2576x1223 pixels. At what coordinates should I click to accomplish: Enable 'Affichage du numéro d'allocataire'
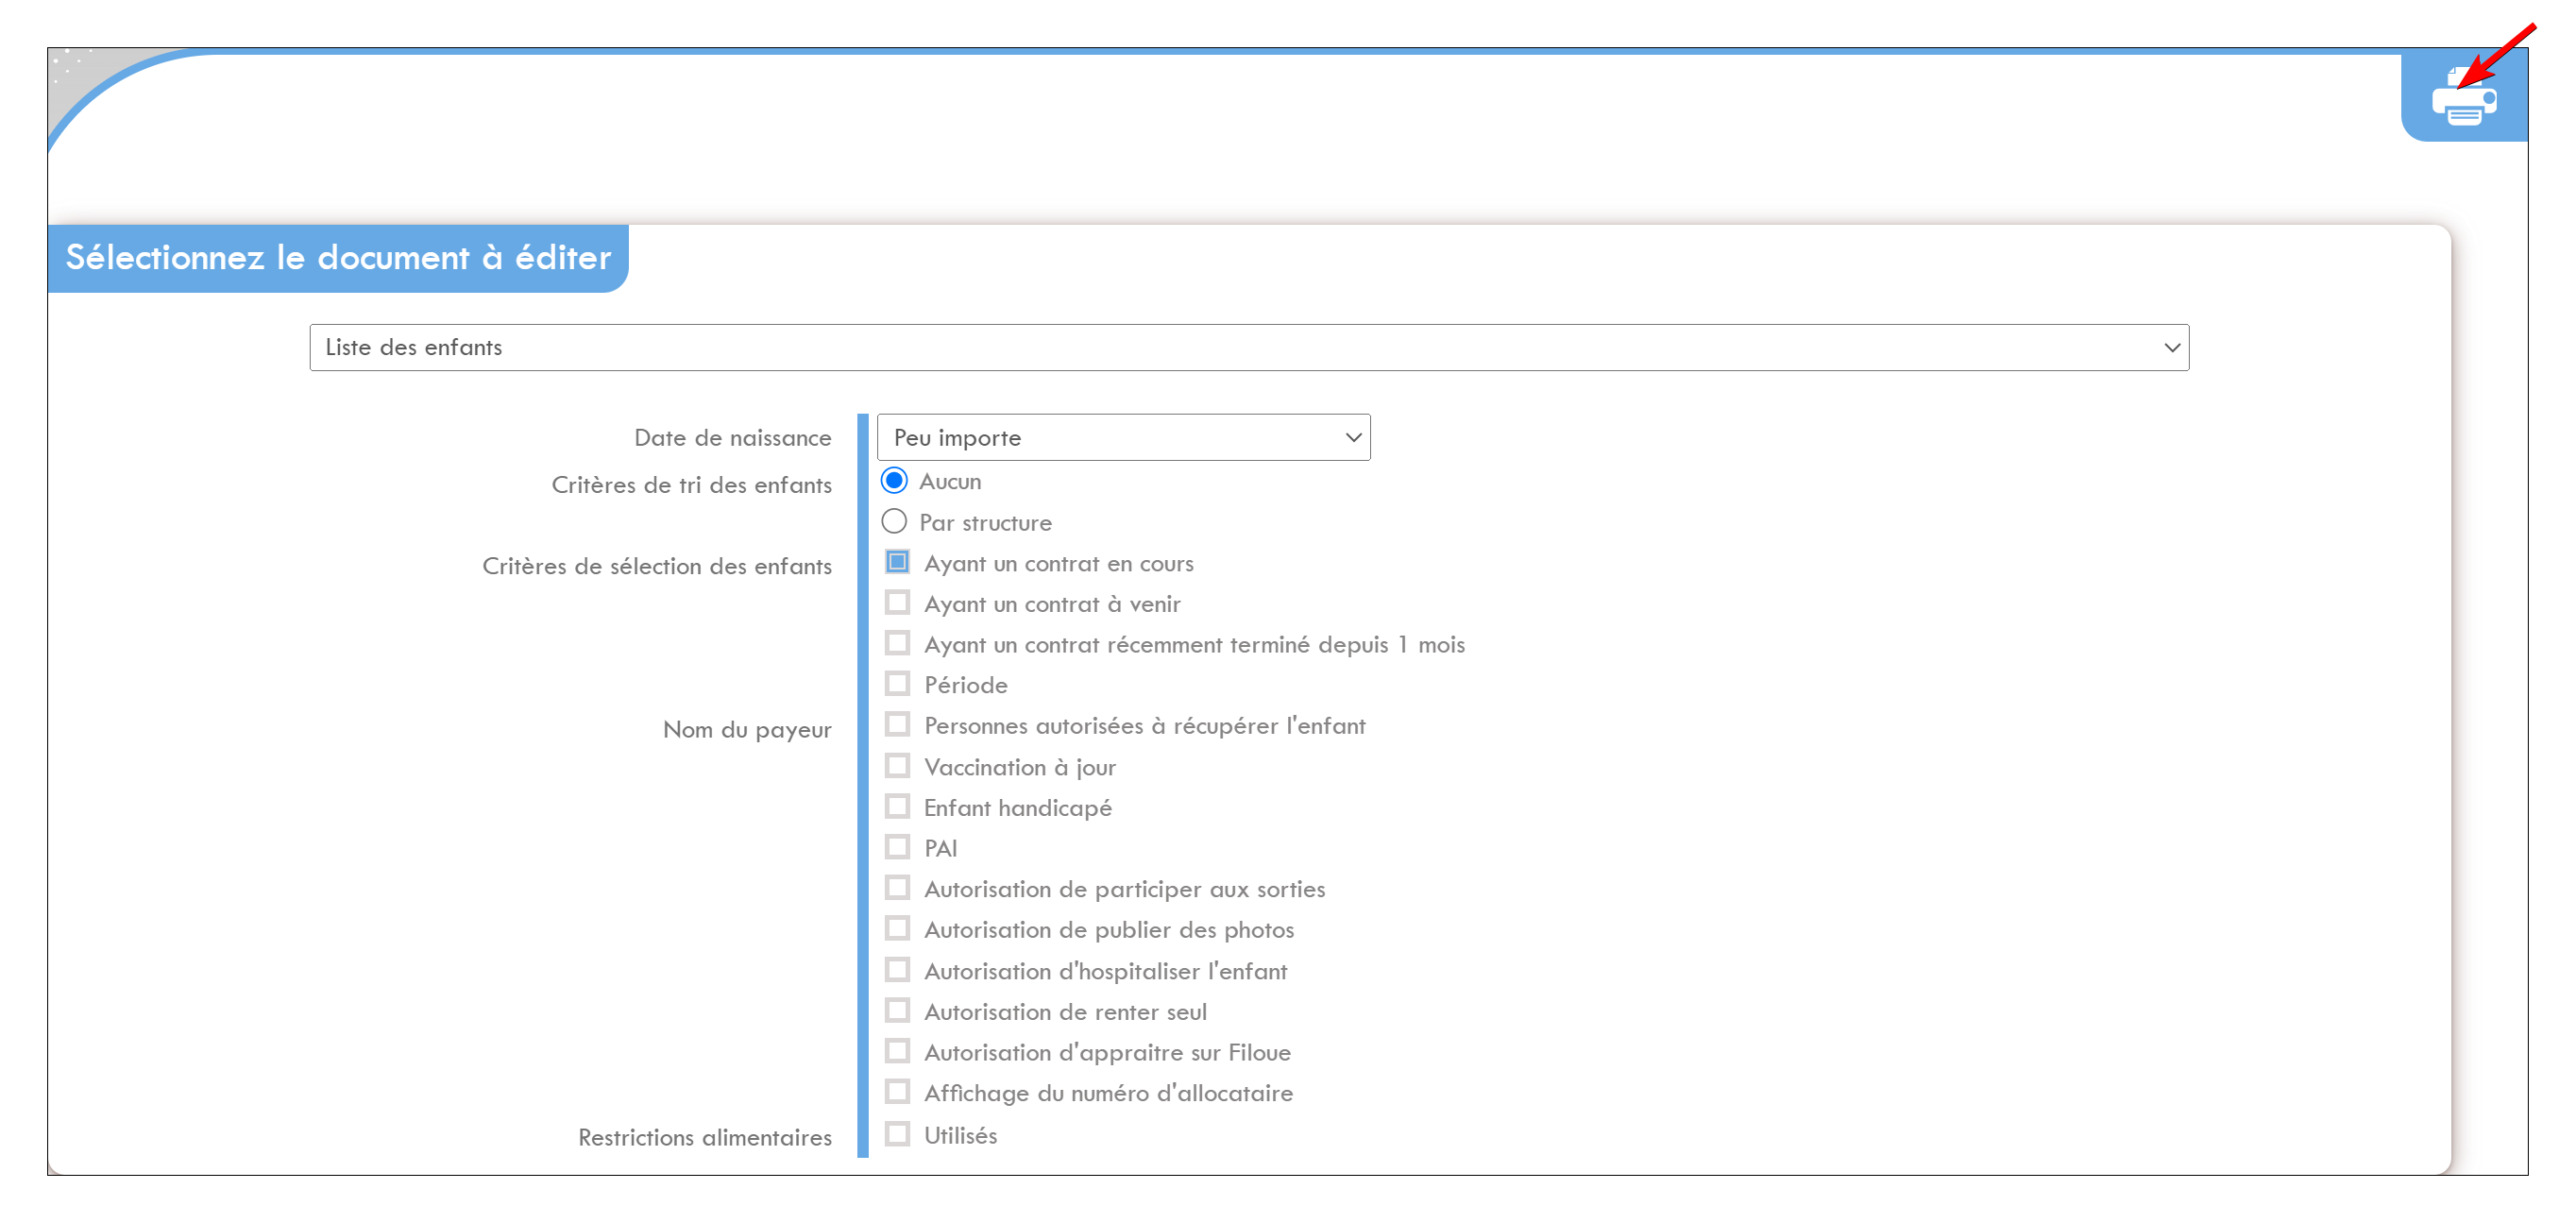pyautogui.click(x=897, y=1092)
